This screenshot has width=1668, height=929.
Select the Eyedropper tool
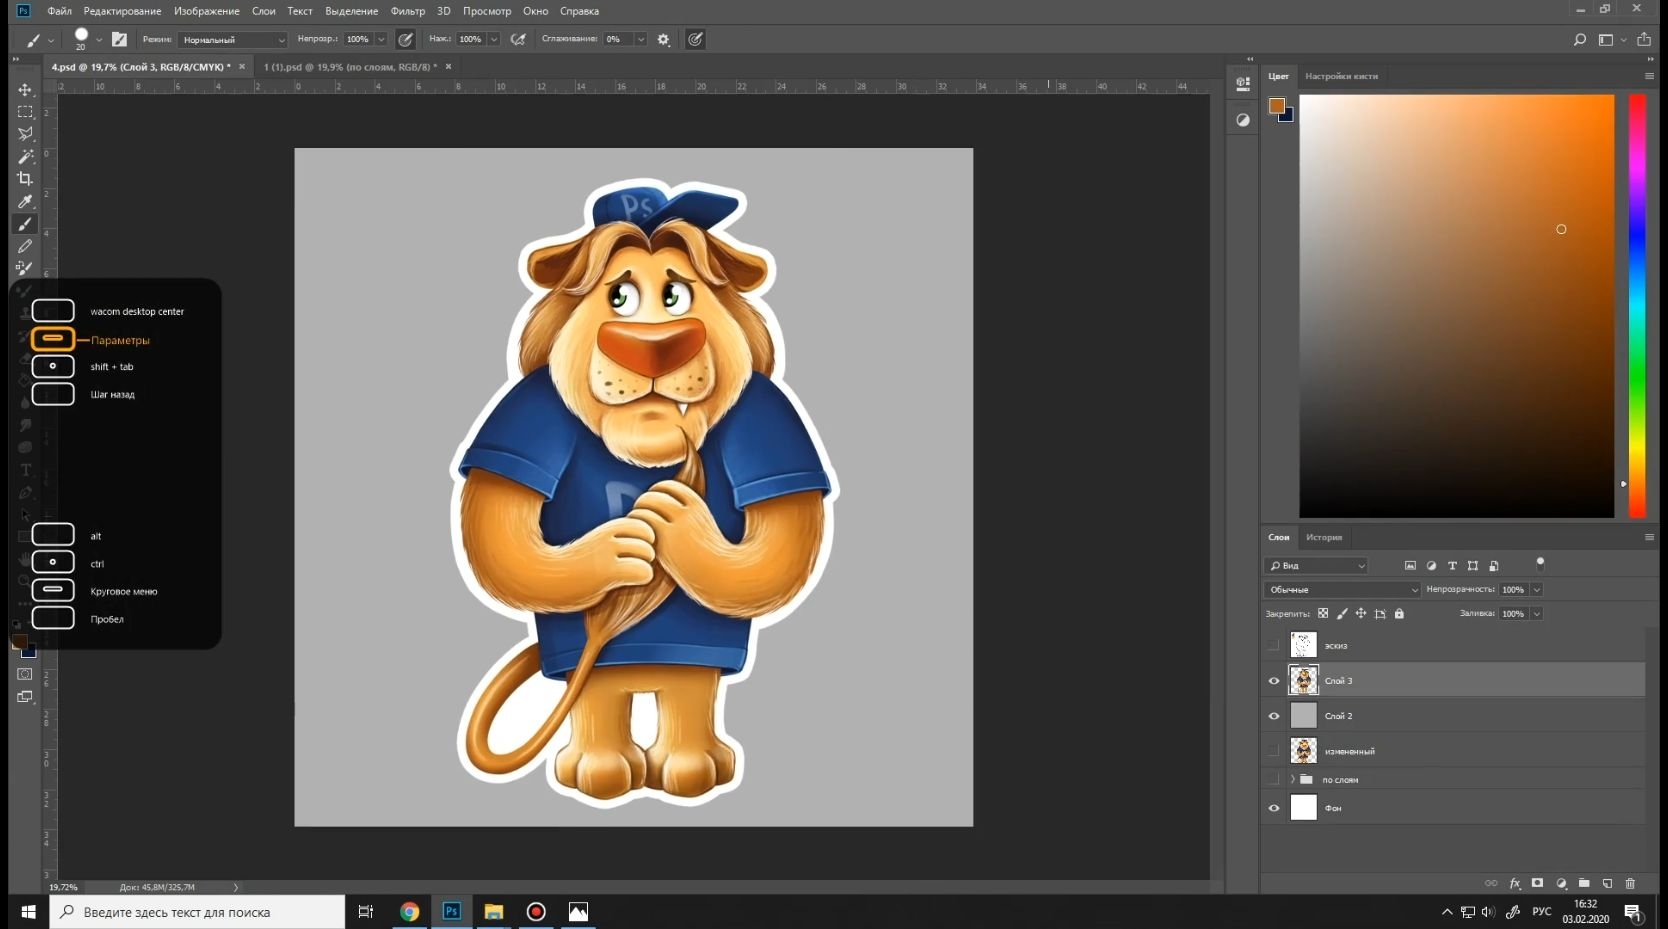point(25,201)
